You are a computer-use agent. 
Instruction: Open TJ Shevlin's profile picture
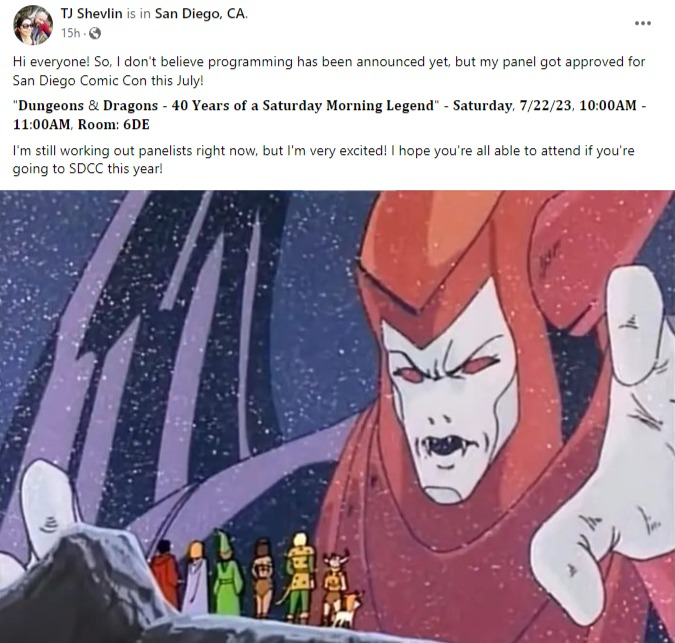33,25
